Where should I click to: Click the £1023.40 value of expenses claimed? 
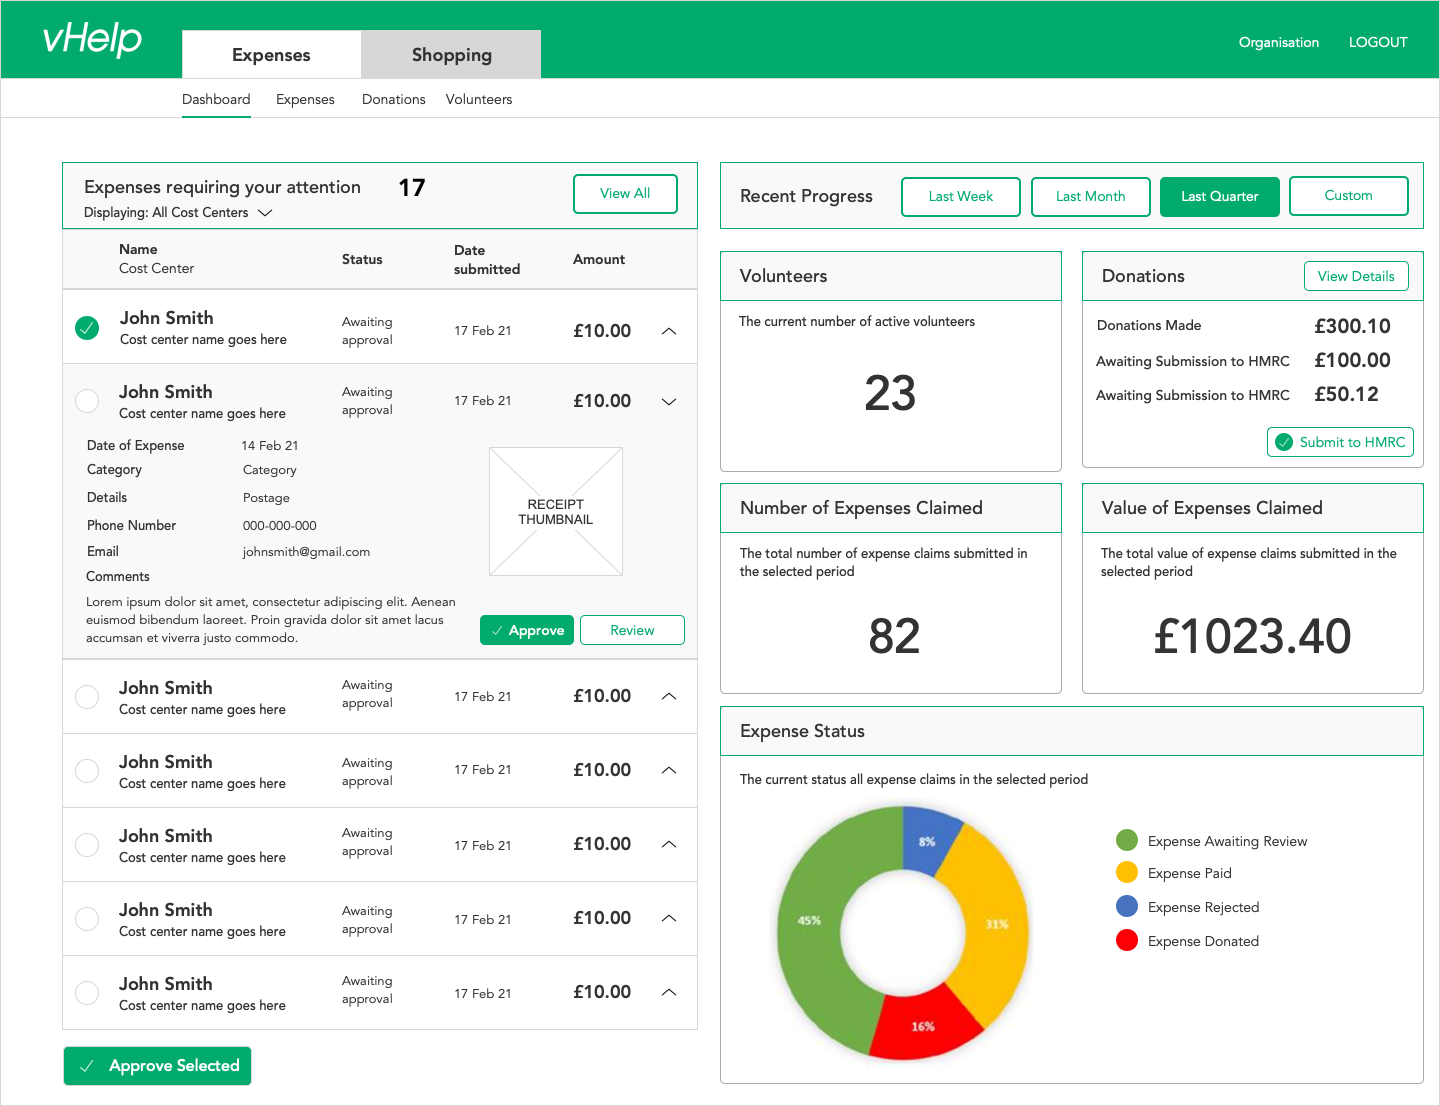point(1252,636)
